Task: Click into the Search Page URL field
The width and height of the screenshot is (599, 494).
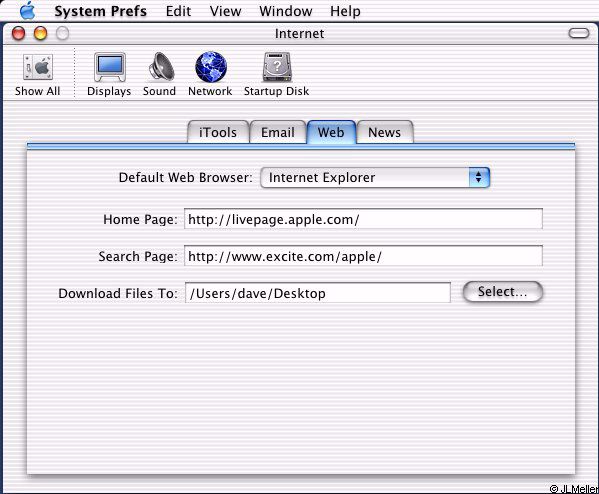Action: (x=363, y=256)
